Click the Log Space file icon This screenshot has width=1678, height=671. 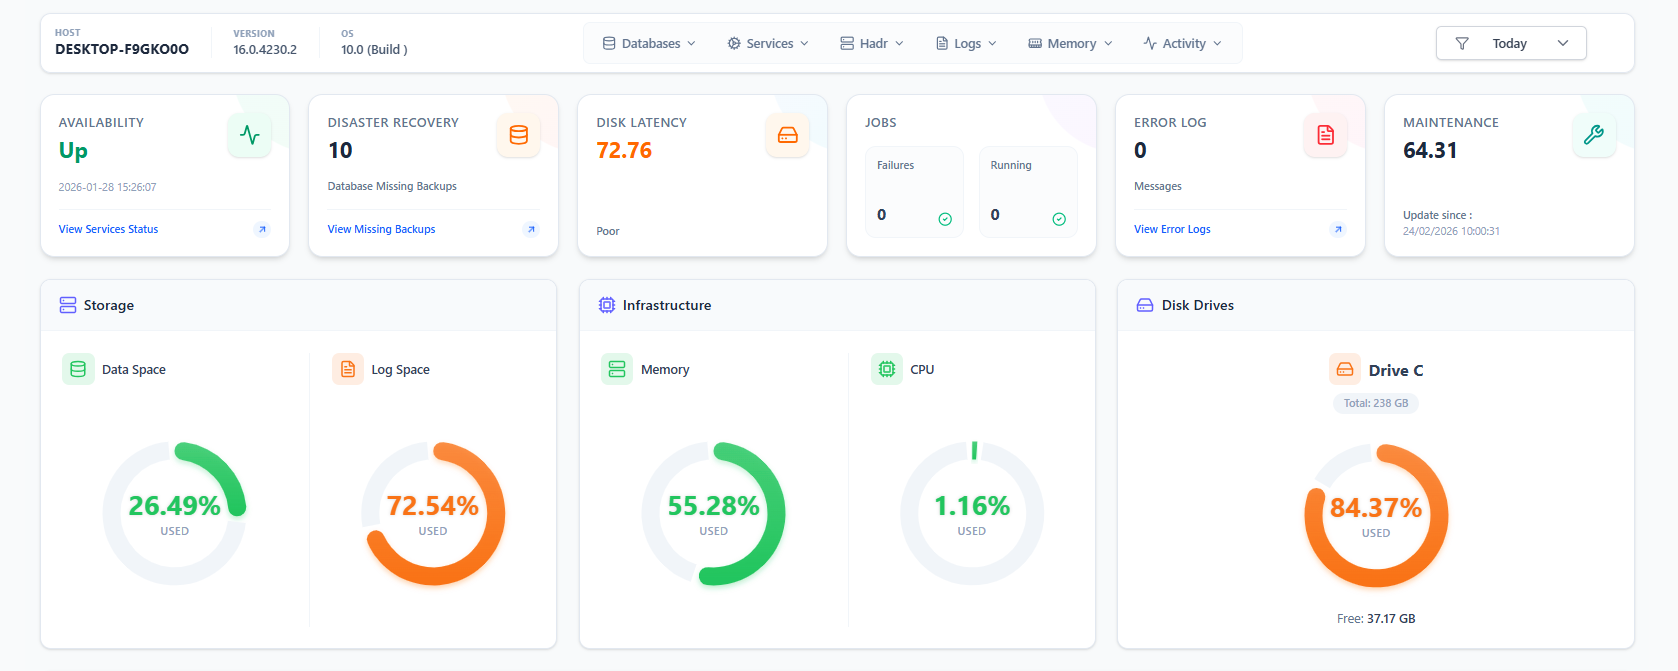[x=348, y=369]
